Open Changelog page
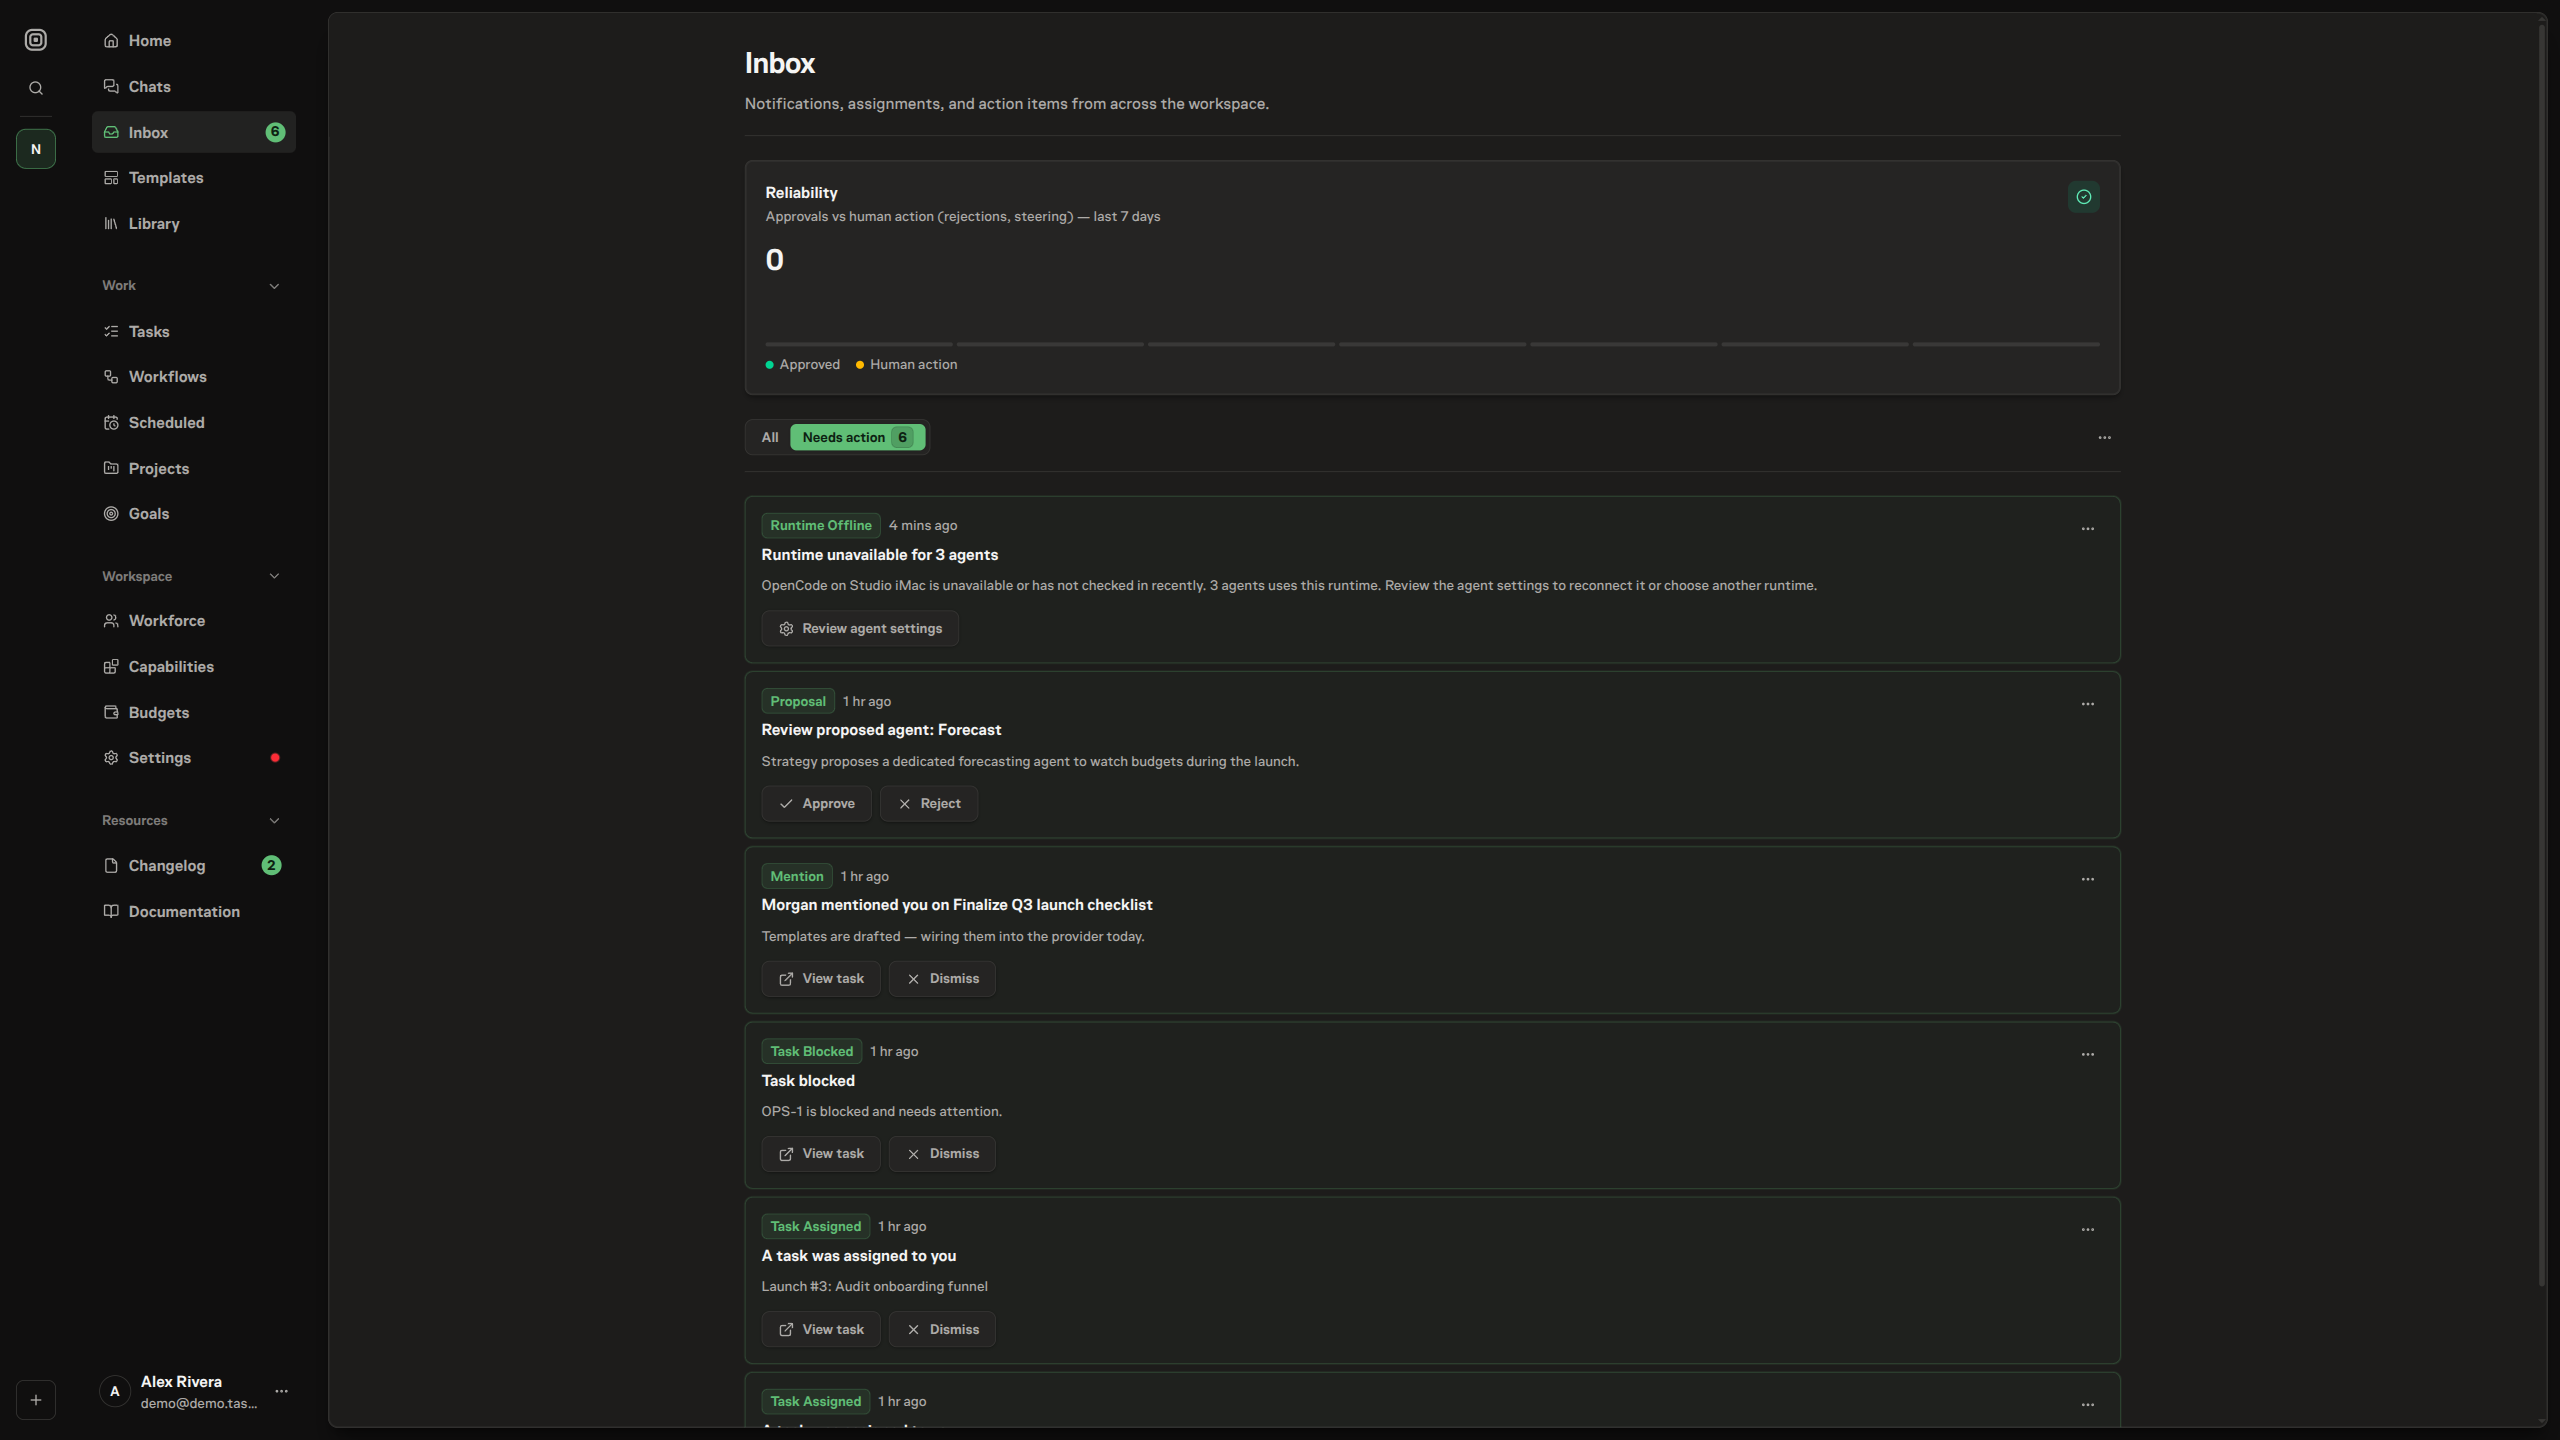Image resolution: width=2560 pixels, height=1440 pixels. tap(194, 866)
